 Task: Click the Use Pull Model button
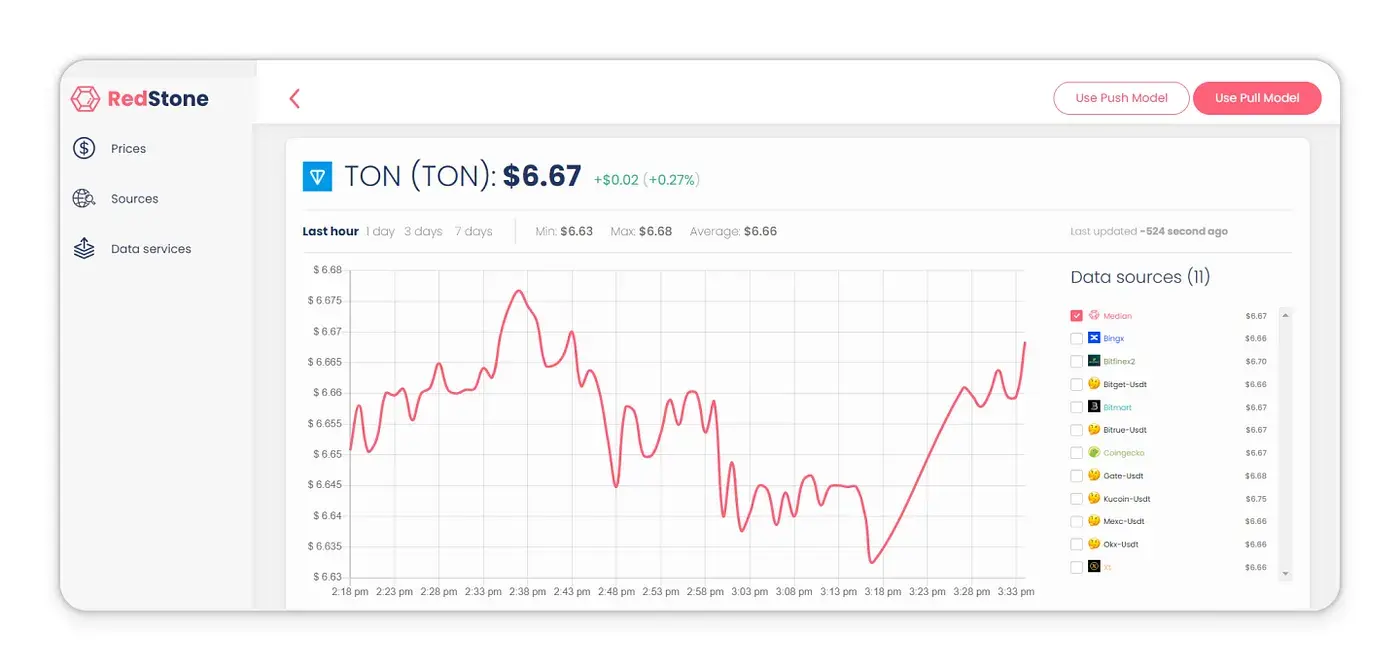pos(1257,98)
